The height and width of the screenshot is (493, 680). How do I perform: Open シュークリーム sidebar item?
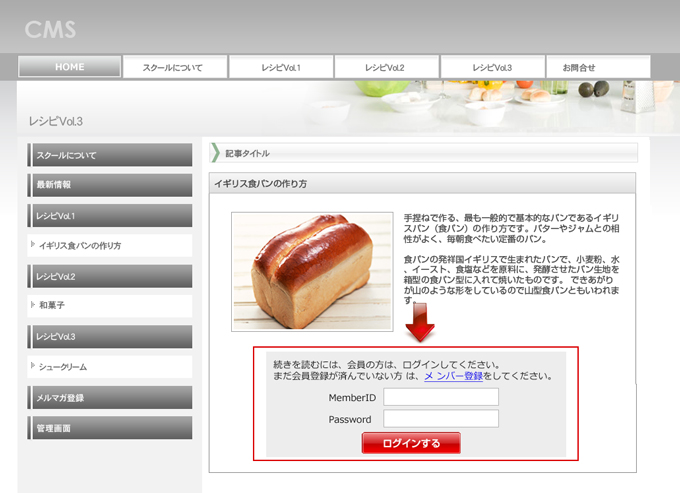pyautogui.click(x=110, y=367)
